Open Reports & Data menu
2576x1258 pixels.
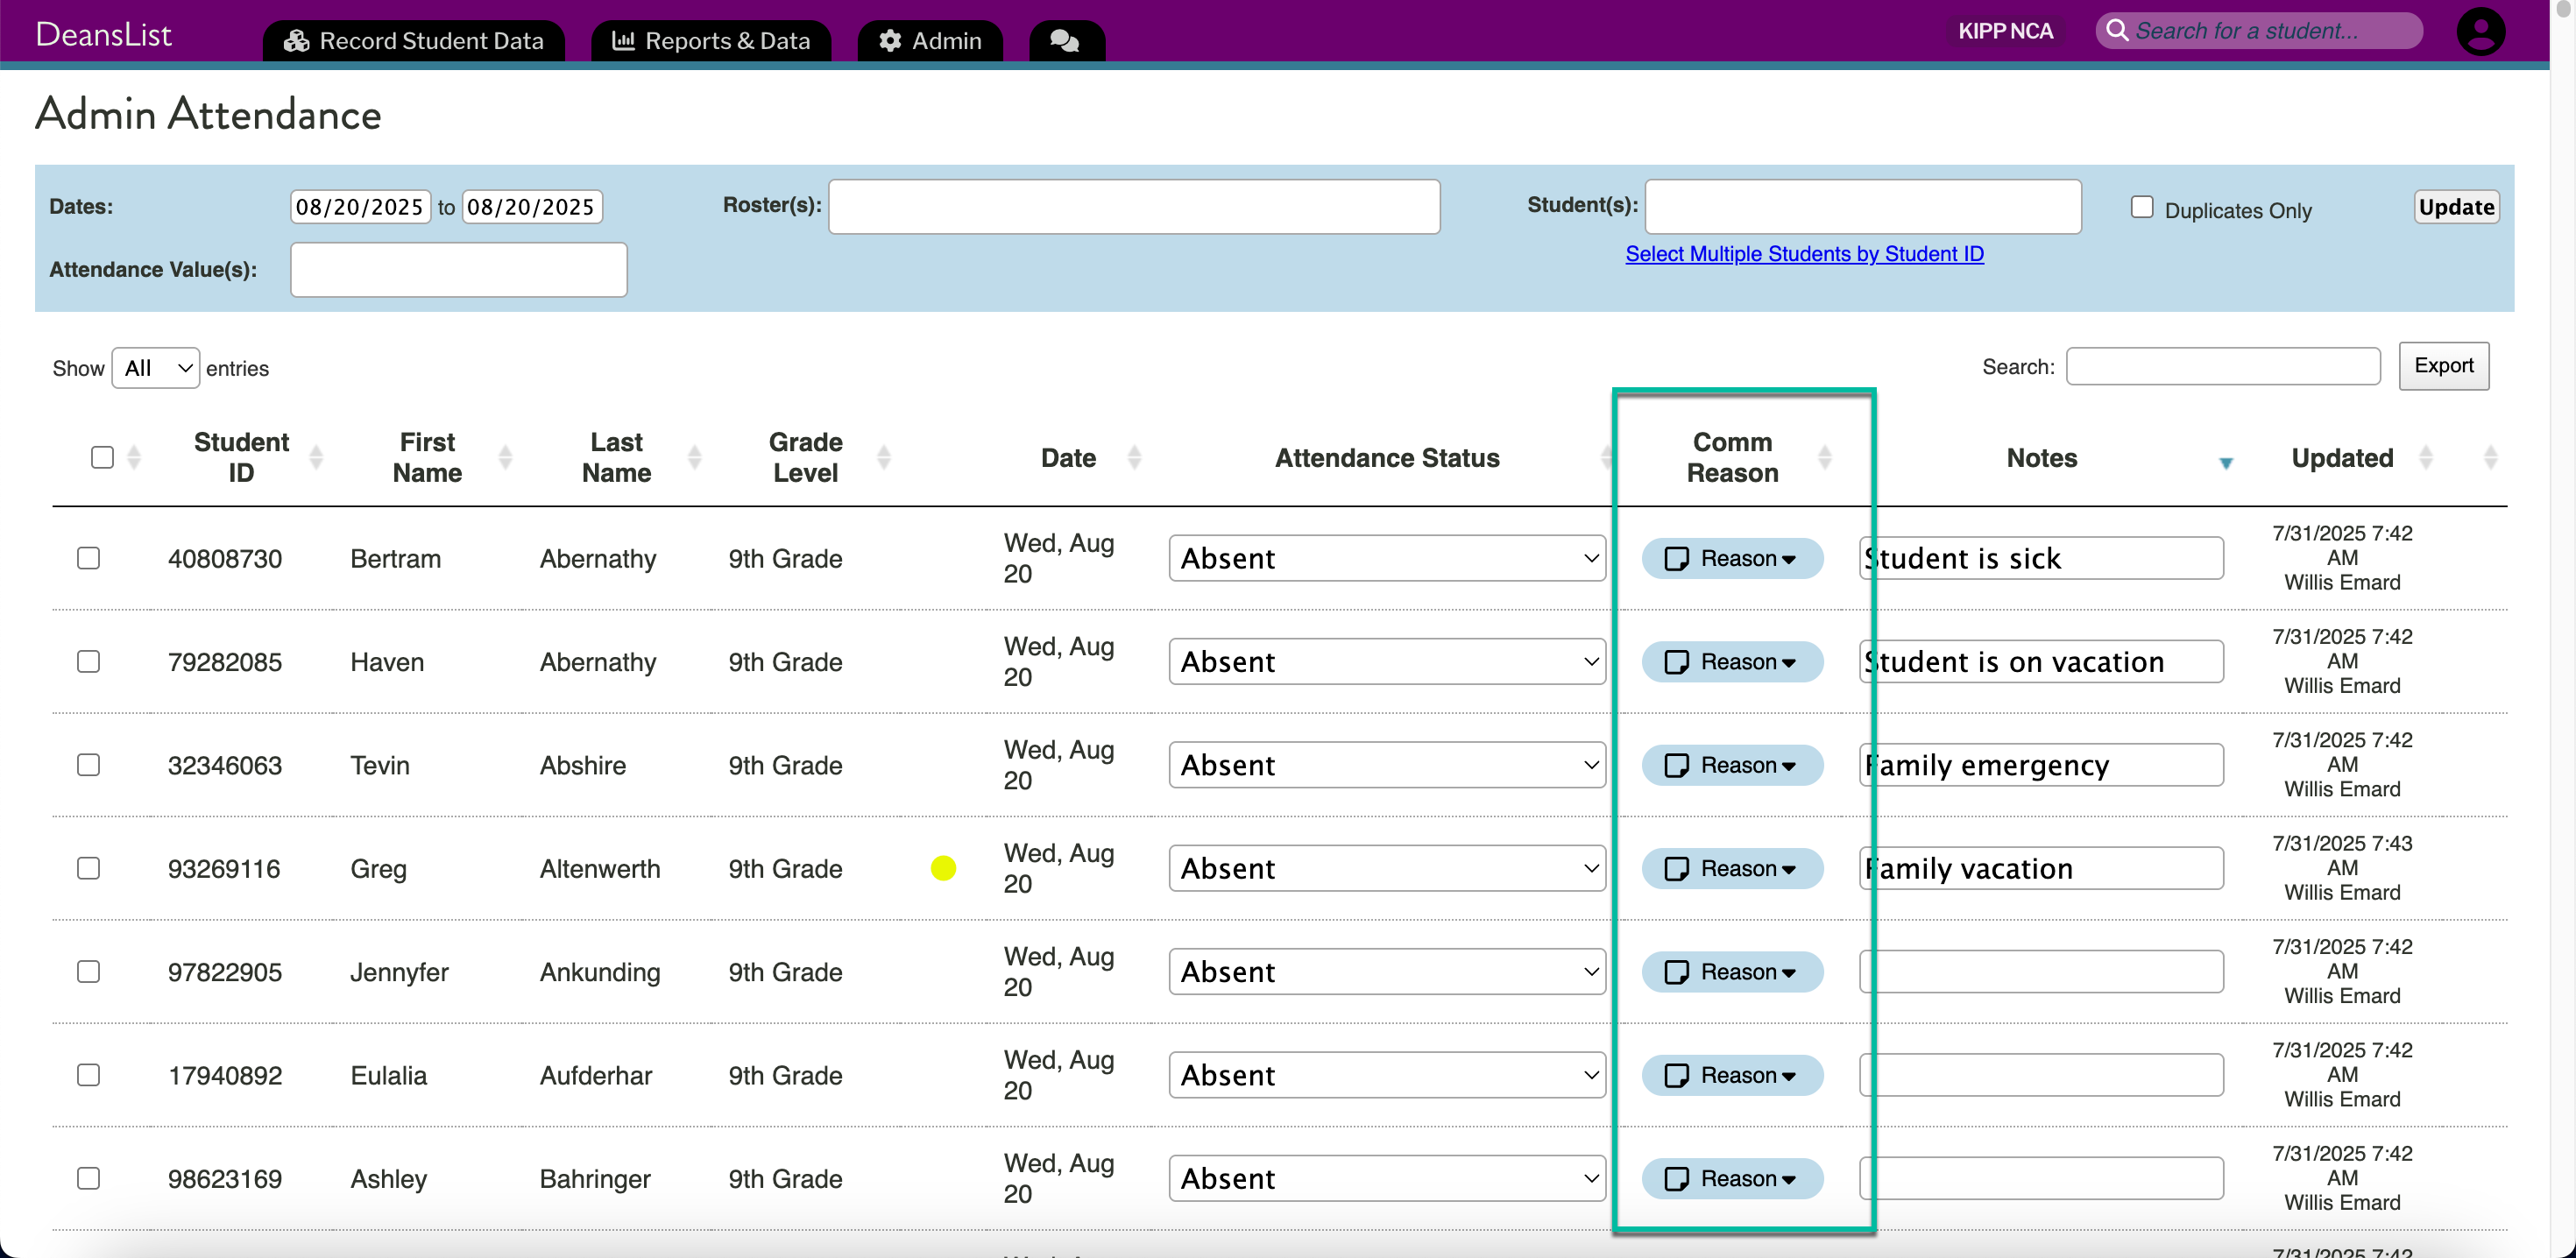point(711,41)
